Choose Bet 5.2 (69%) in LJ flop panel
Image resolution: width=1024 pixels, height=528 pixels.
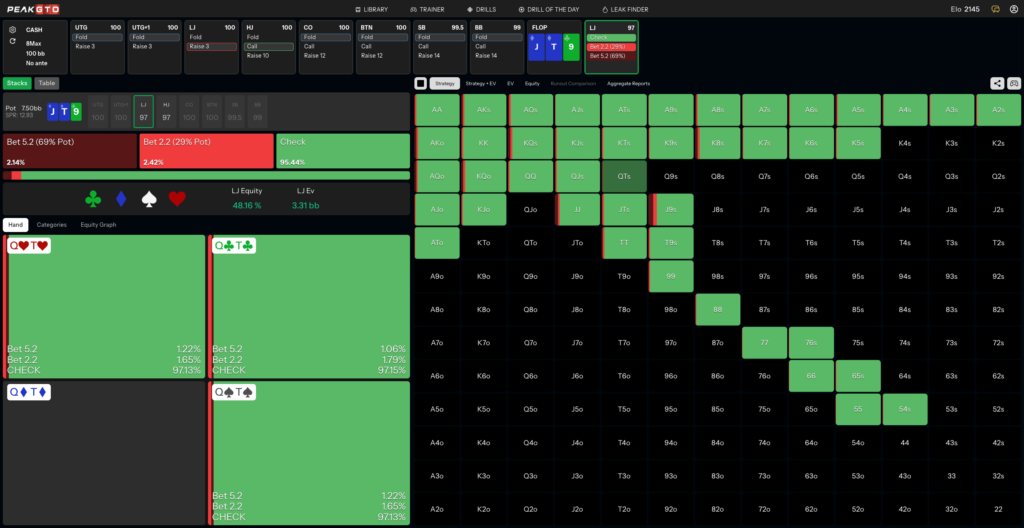point(611,56)
